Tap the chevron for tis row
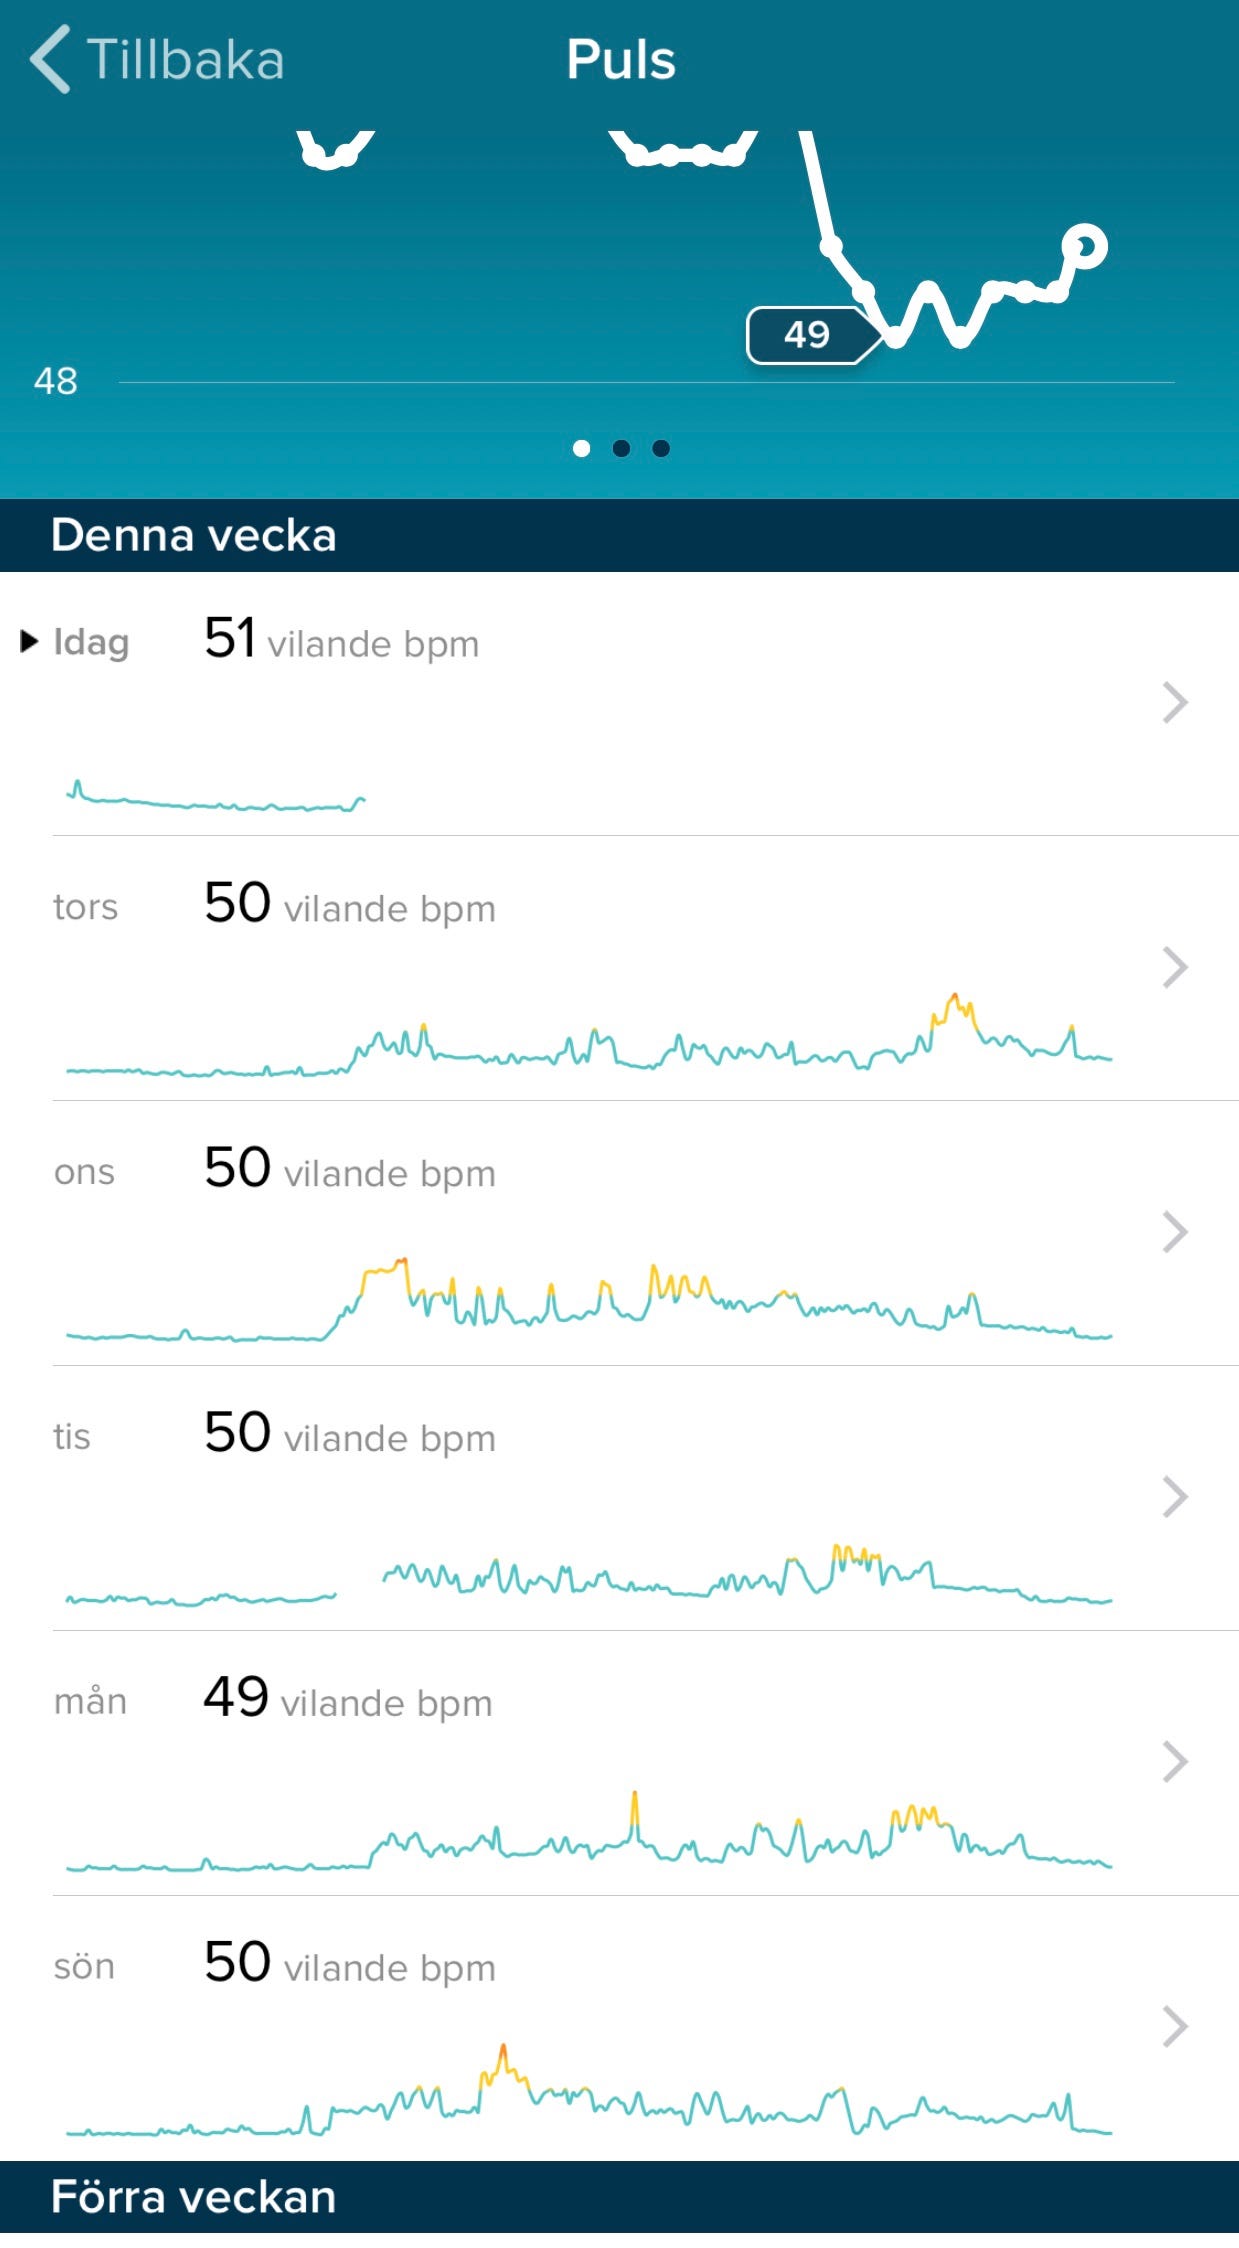 click(1175, 1497)
